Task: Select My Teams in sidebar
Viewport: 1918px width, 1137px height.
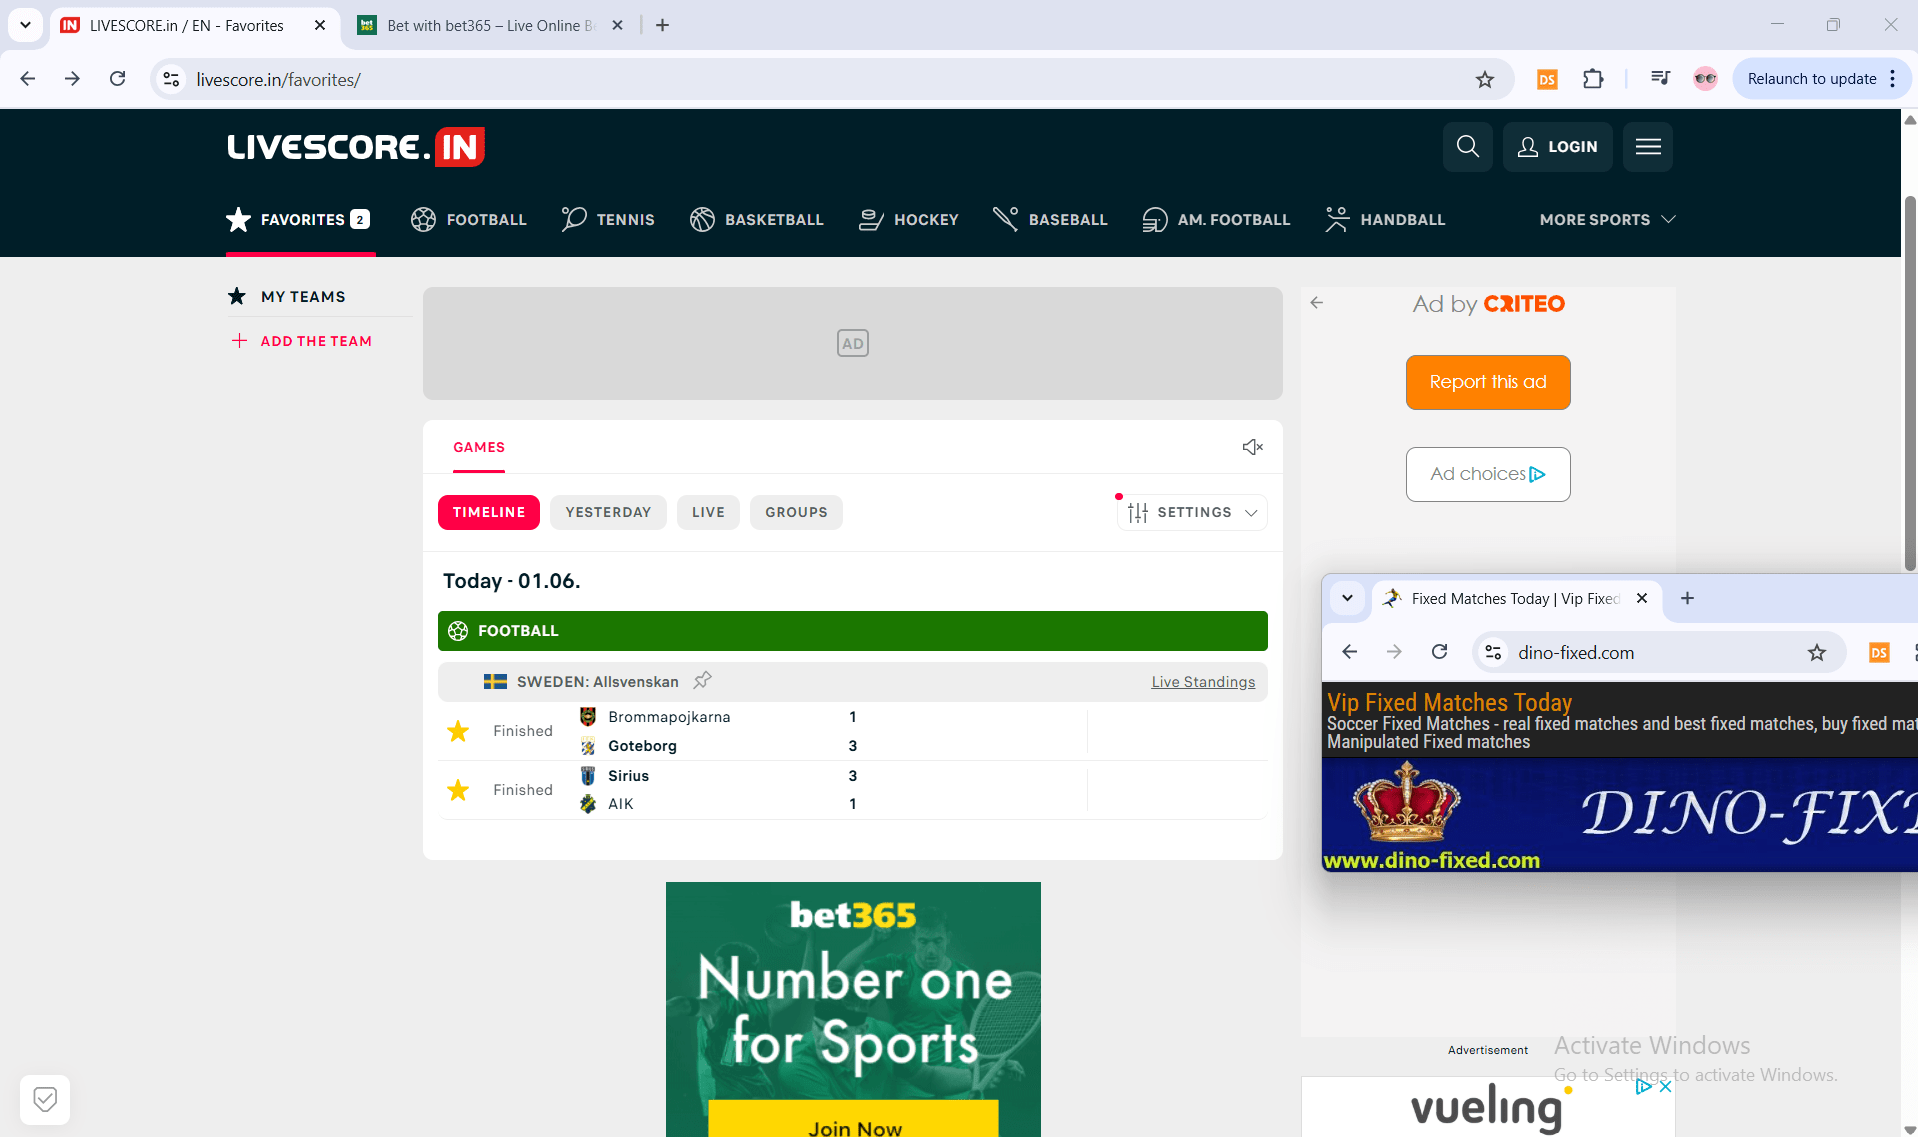Action: point(303,296)
